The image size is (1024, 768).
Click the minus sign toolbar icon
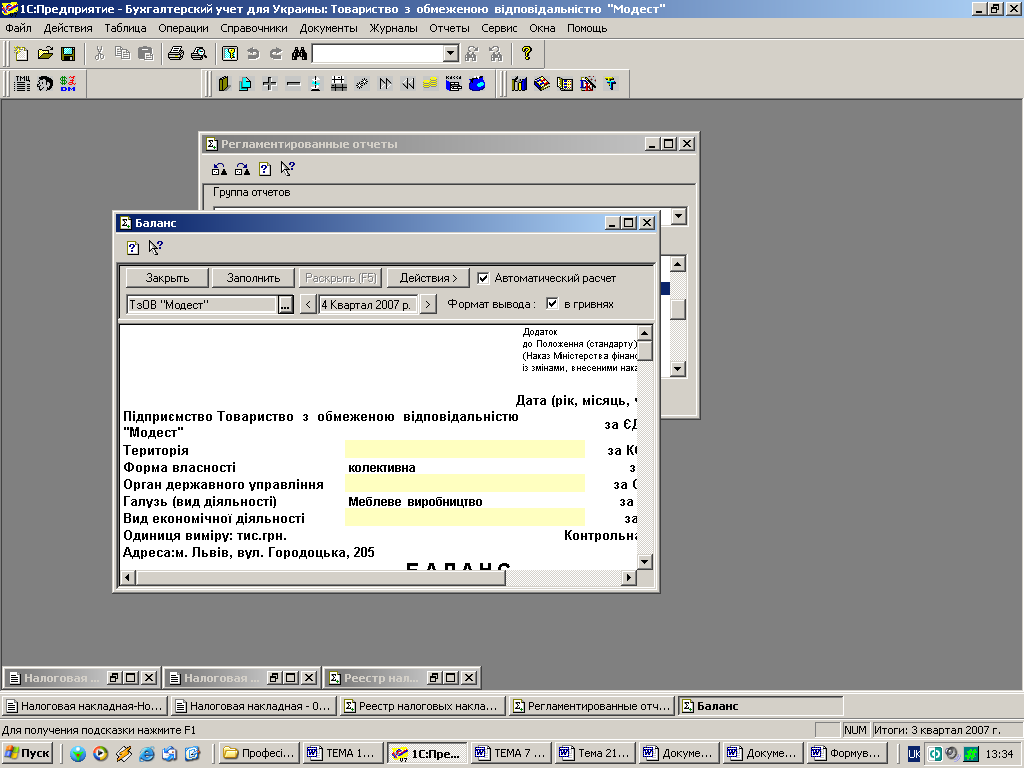pos(293,84)
